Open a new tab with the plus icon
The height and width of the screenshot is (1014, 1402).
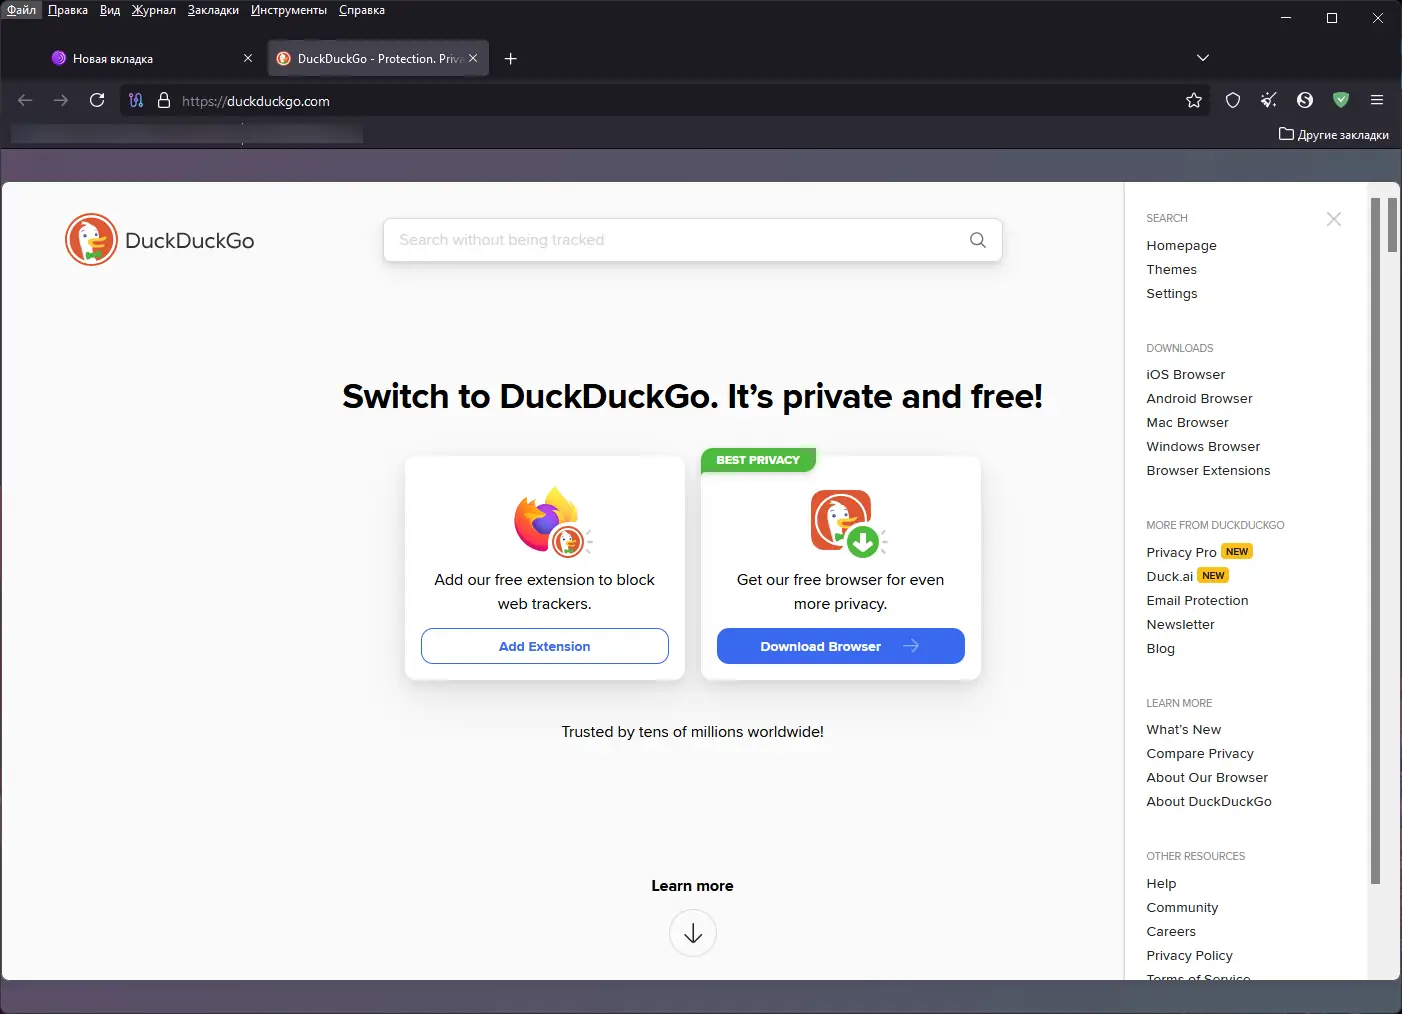tap(510, 58)
